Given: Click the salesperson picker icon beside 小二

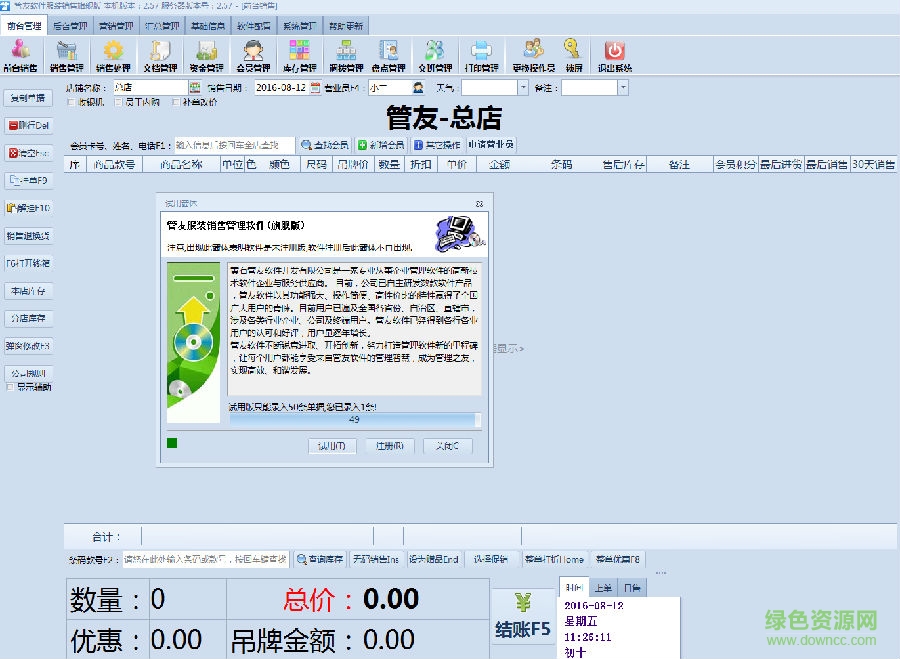Looking at the screenshot, I should point(418,88).
